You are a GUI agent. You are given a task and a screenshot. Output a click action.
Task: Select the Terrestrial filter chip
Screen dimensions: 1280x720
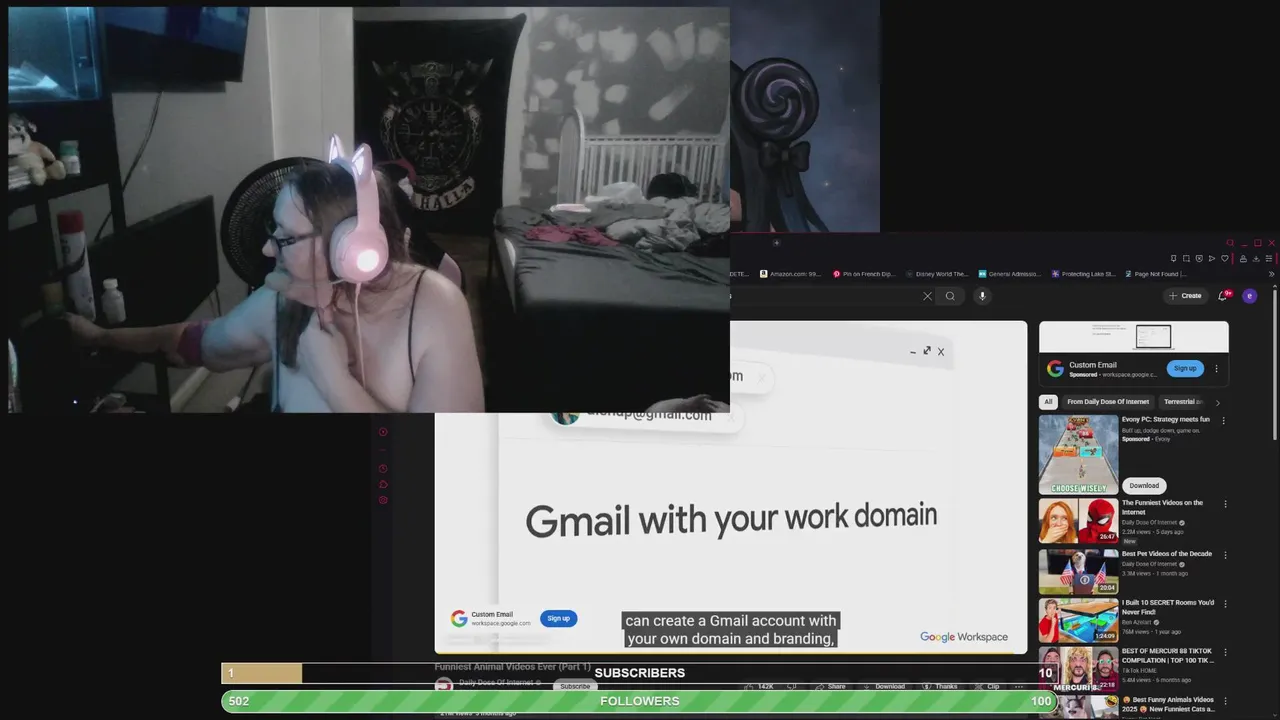[1183, 402]
